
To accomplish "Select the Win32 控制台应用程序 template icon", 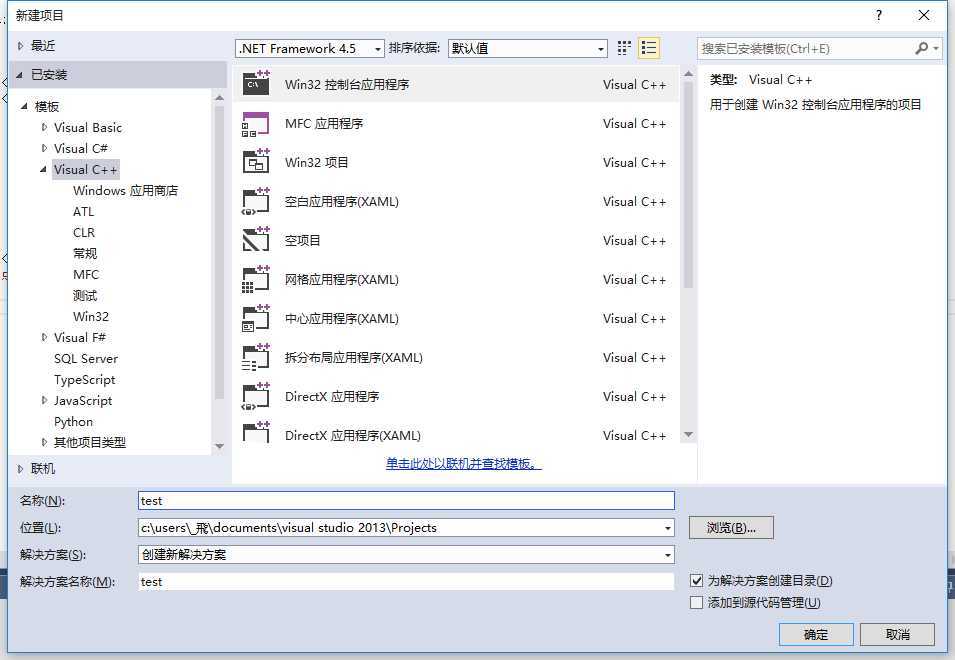I will (x=256, y=84).
